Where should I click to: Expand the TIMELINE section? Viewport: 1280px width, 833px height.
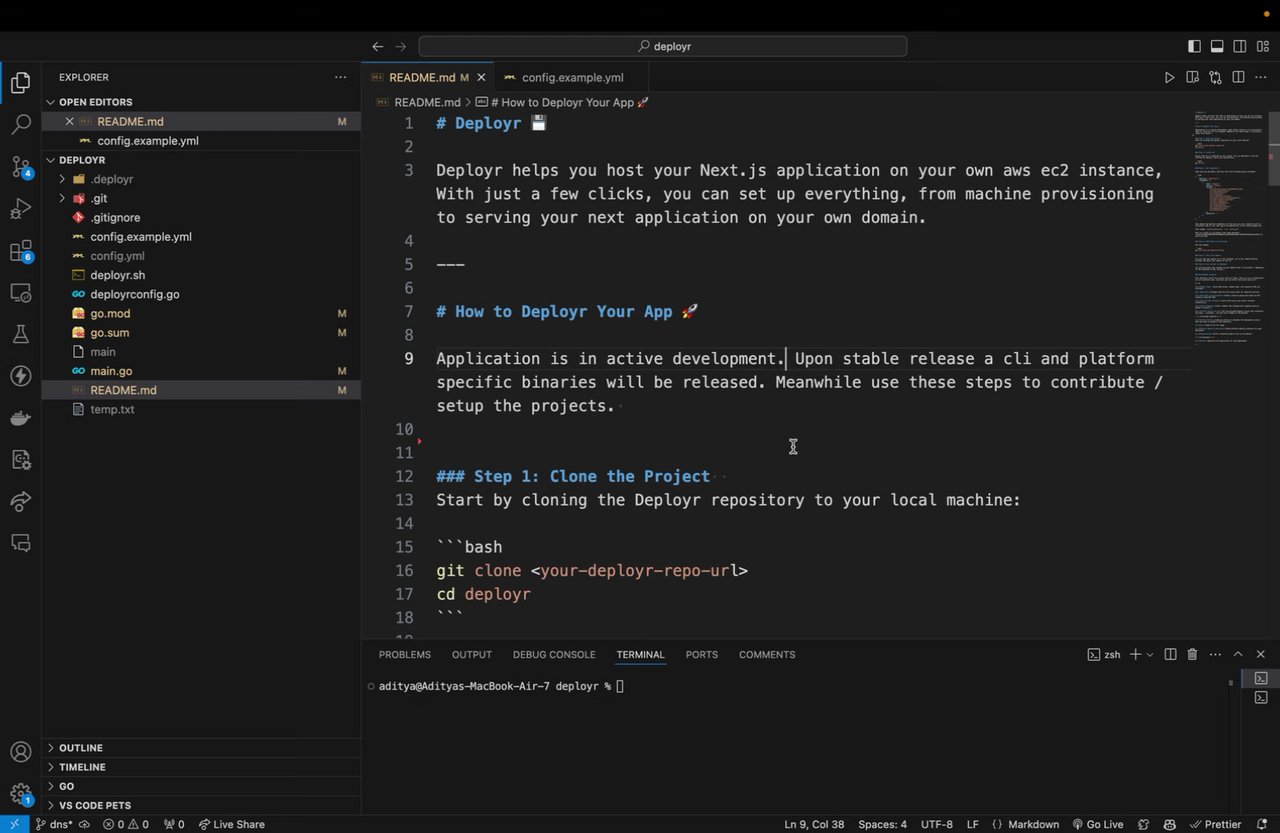pos(51,767)
